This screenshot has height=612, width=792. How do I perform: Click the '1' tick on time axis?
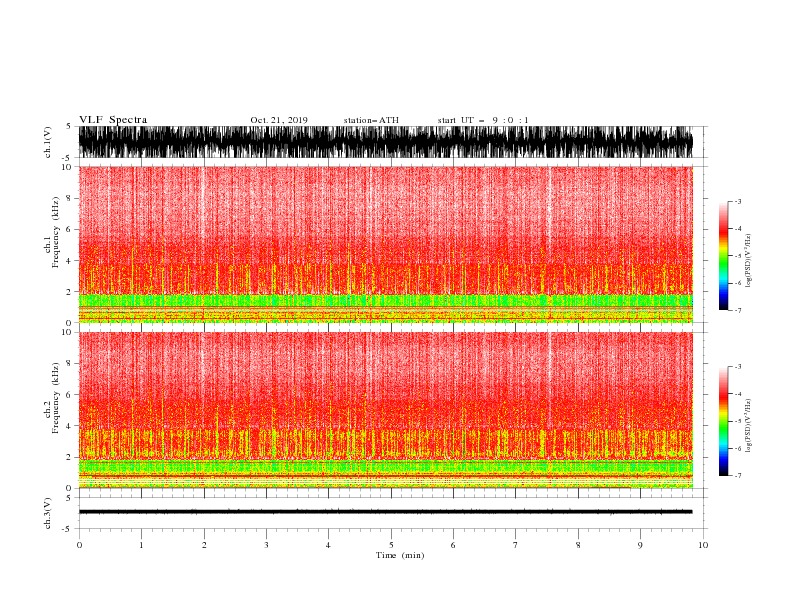[141, 545]
